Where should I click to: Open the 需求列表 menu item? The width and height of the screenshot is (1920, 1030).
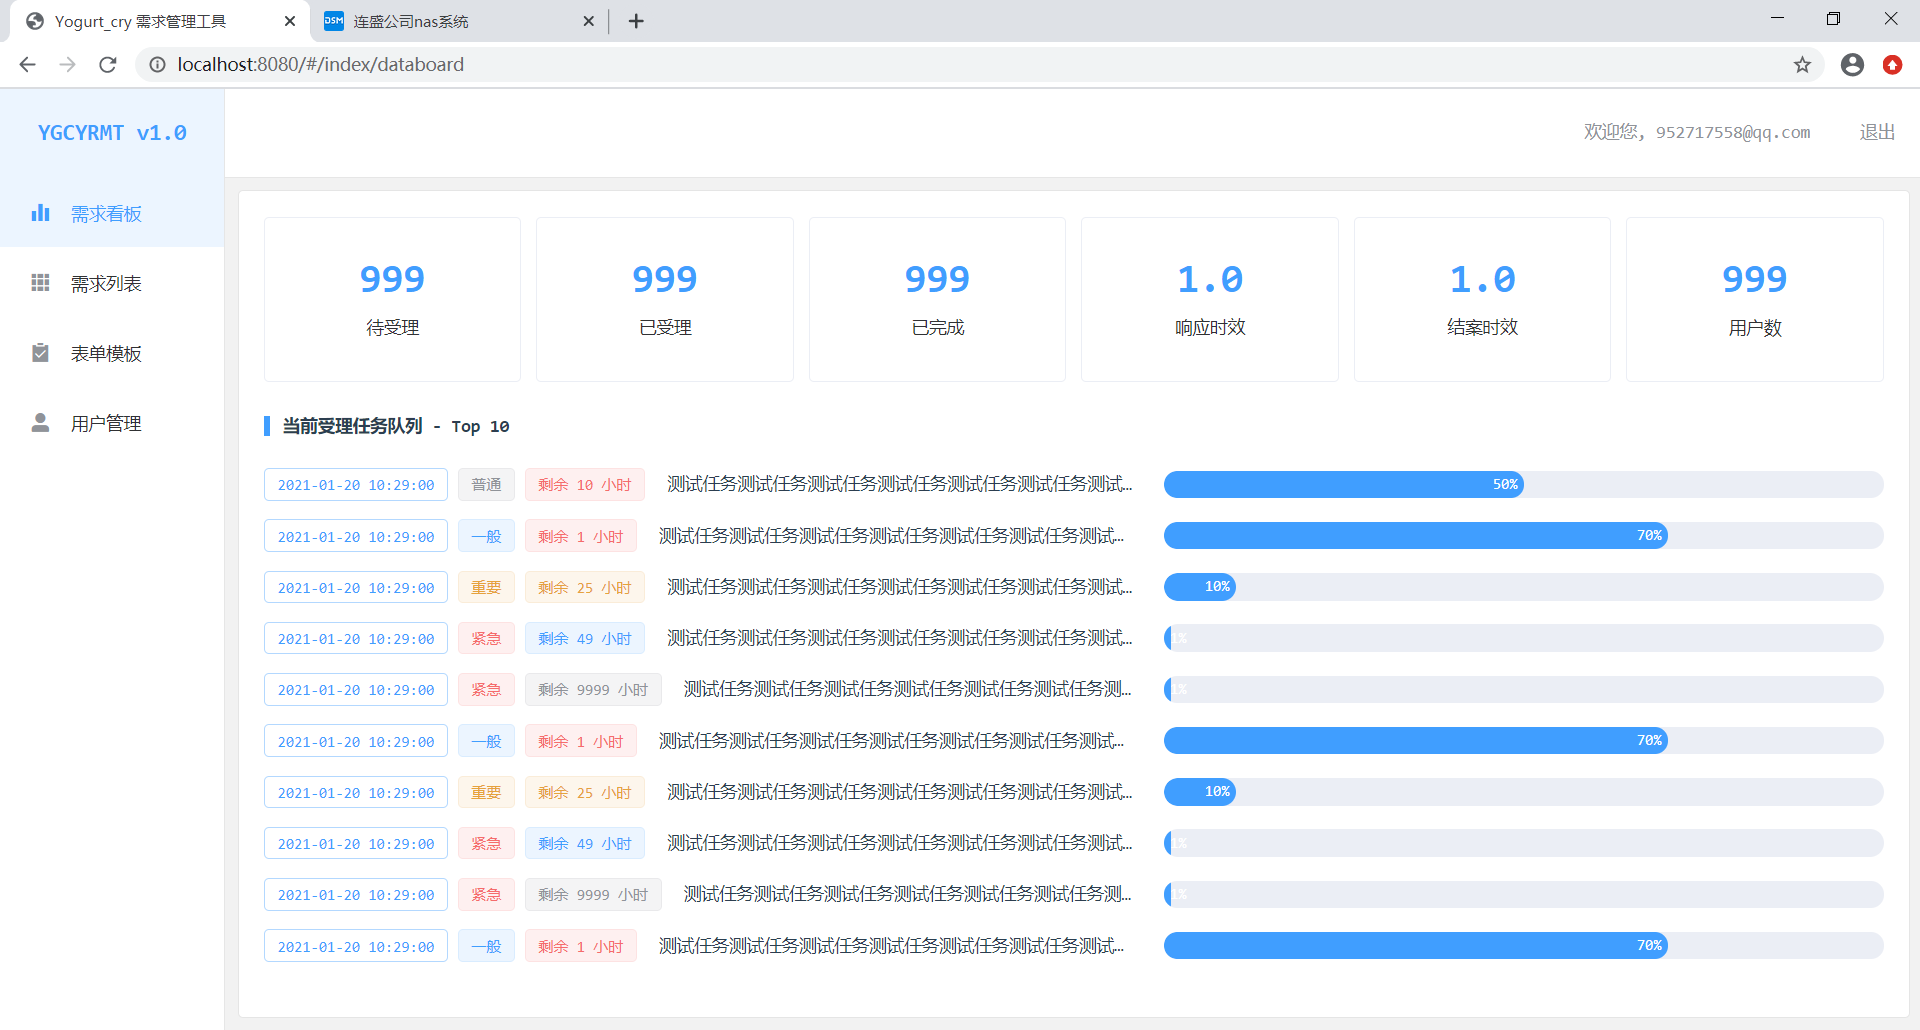click(112, 283)
